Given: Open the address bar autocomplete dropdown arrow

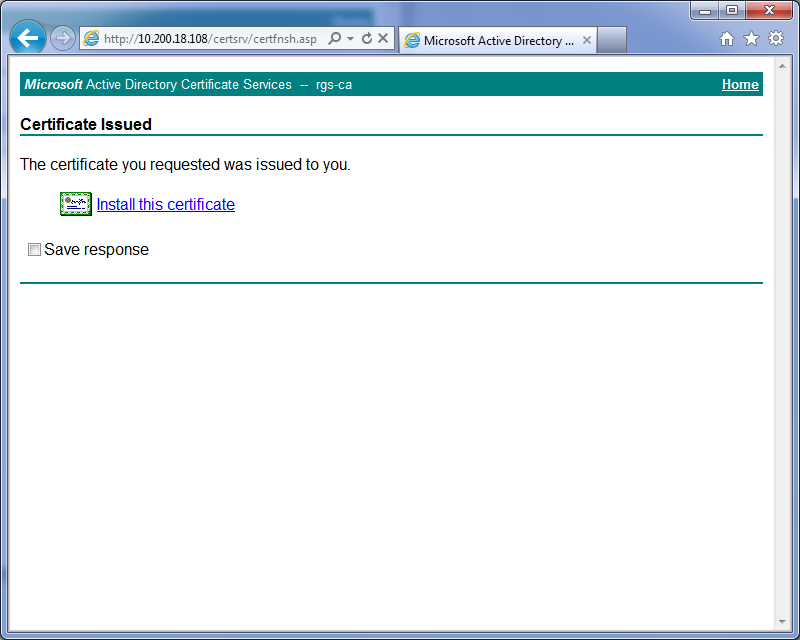Looking at the screenshot, I should point(351,38).
